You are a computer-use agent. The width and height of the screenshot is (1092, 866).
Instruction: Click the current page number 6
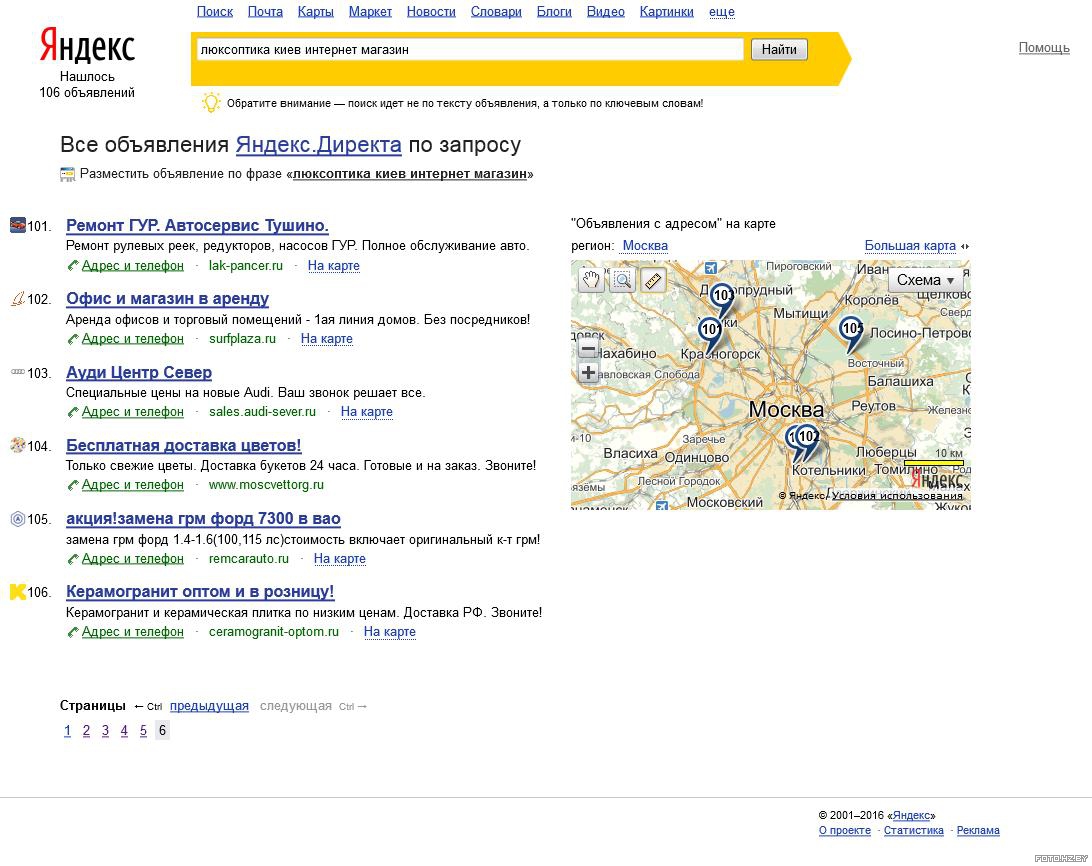tap(162, 730)
